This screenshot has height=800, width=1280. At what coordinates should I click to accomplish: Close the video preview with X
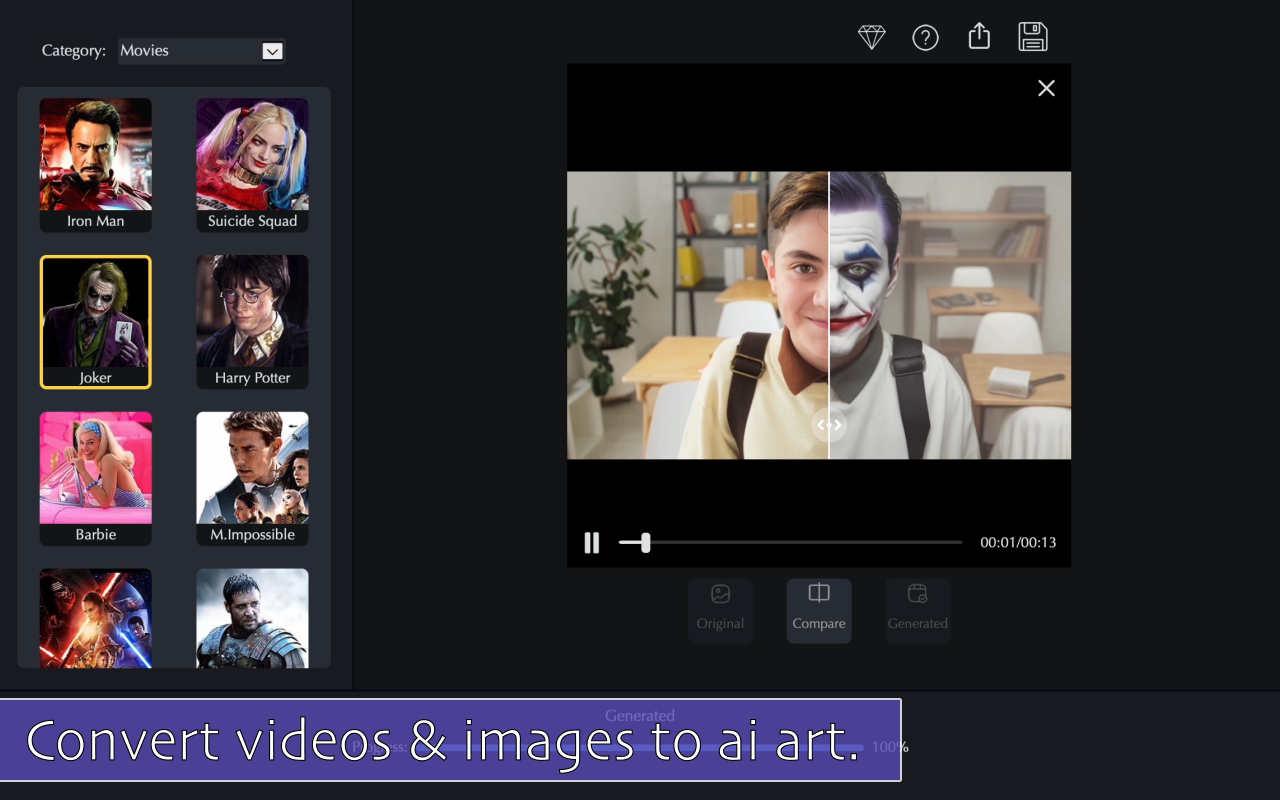[1046, 88]
